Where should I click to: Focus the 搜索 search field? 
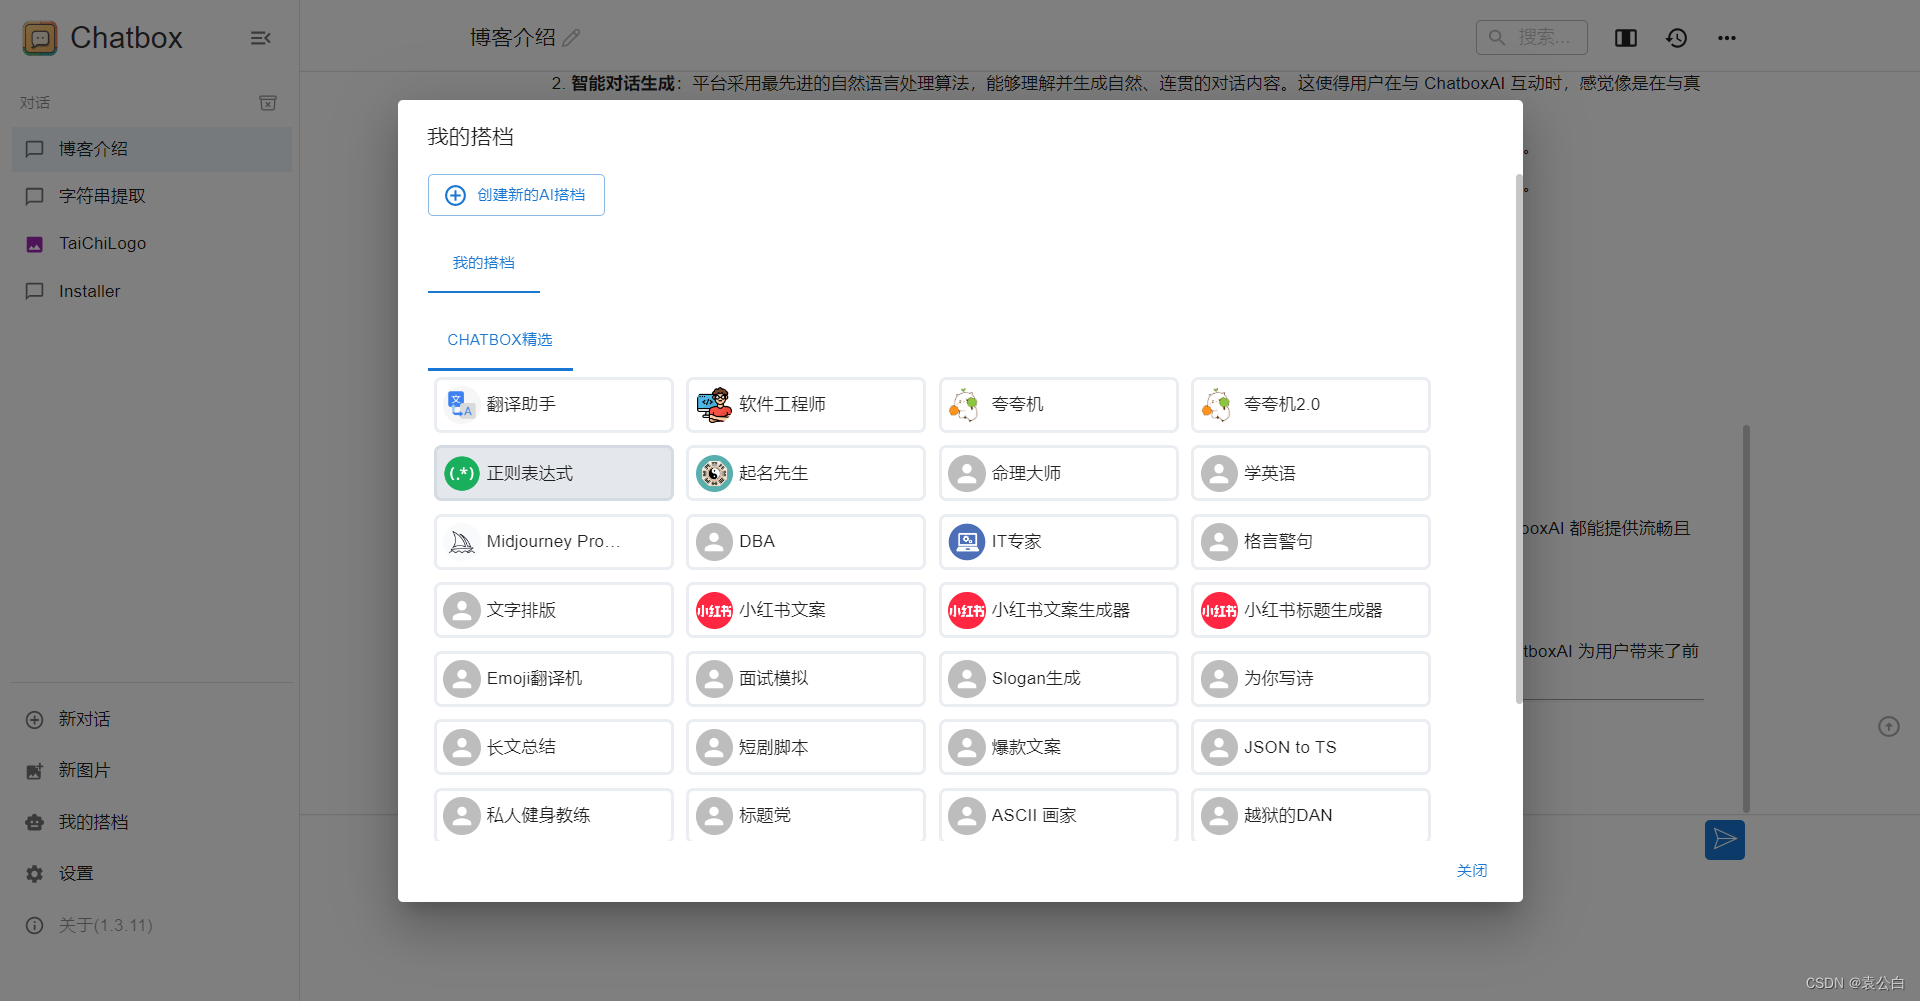[x=1531, y=37]
